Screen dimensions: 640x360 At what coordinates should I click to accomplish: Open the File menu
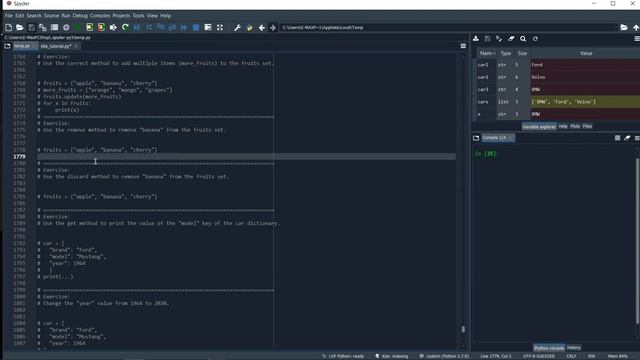(x=9, y=16)
